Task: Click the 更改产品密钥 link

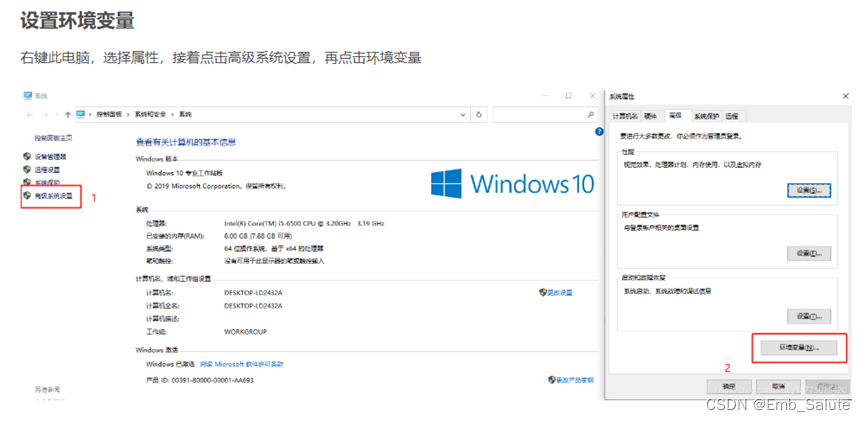Action: (x=574, y=380)
